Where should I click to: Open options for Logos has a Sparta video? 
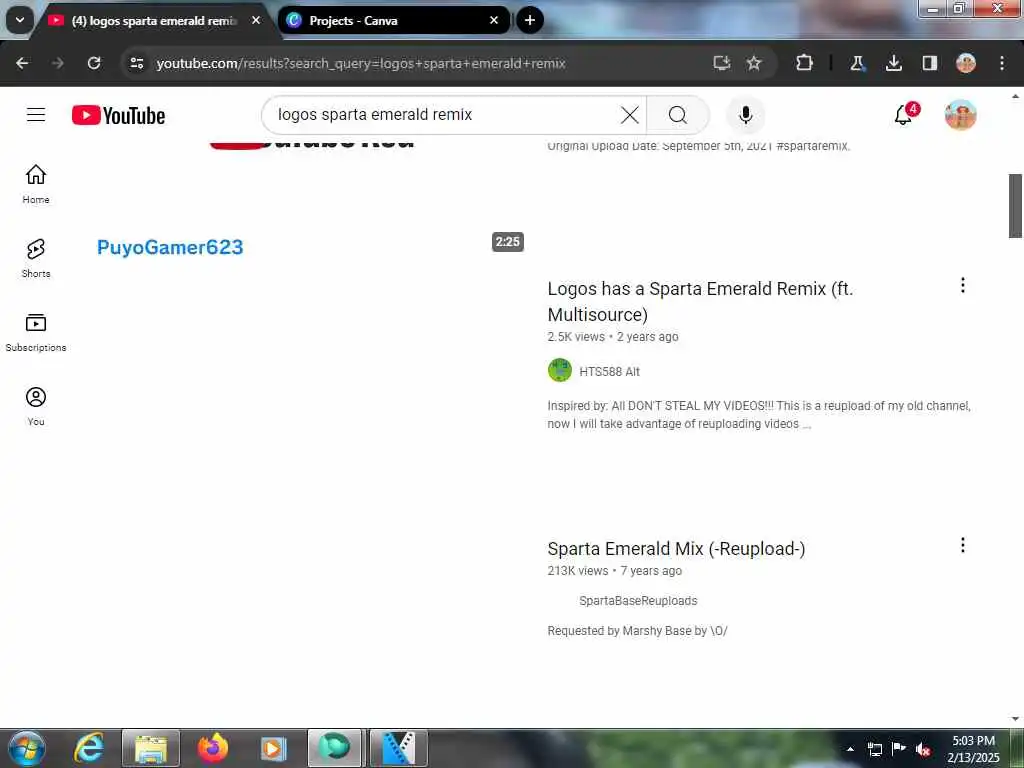click(x=963, y=285)
